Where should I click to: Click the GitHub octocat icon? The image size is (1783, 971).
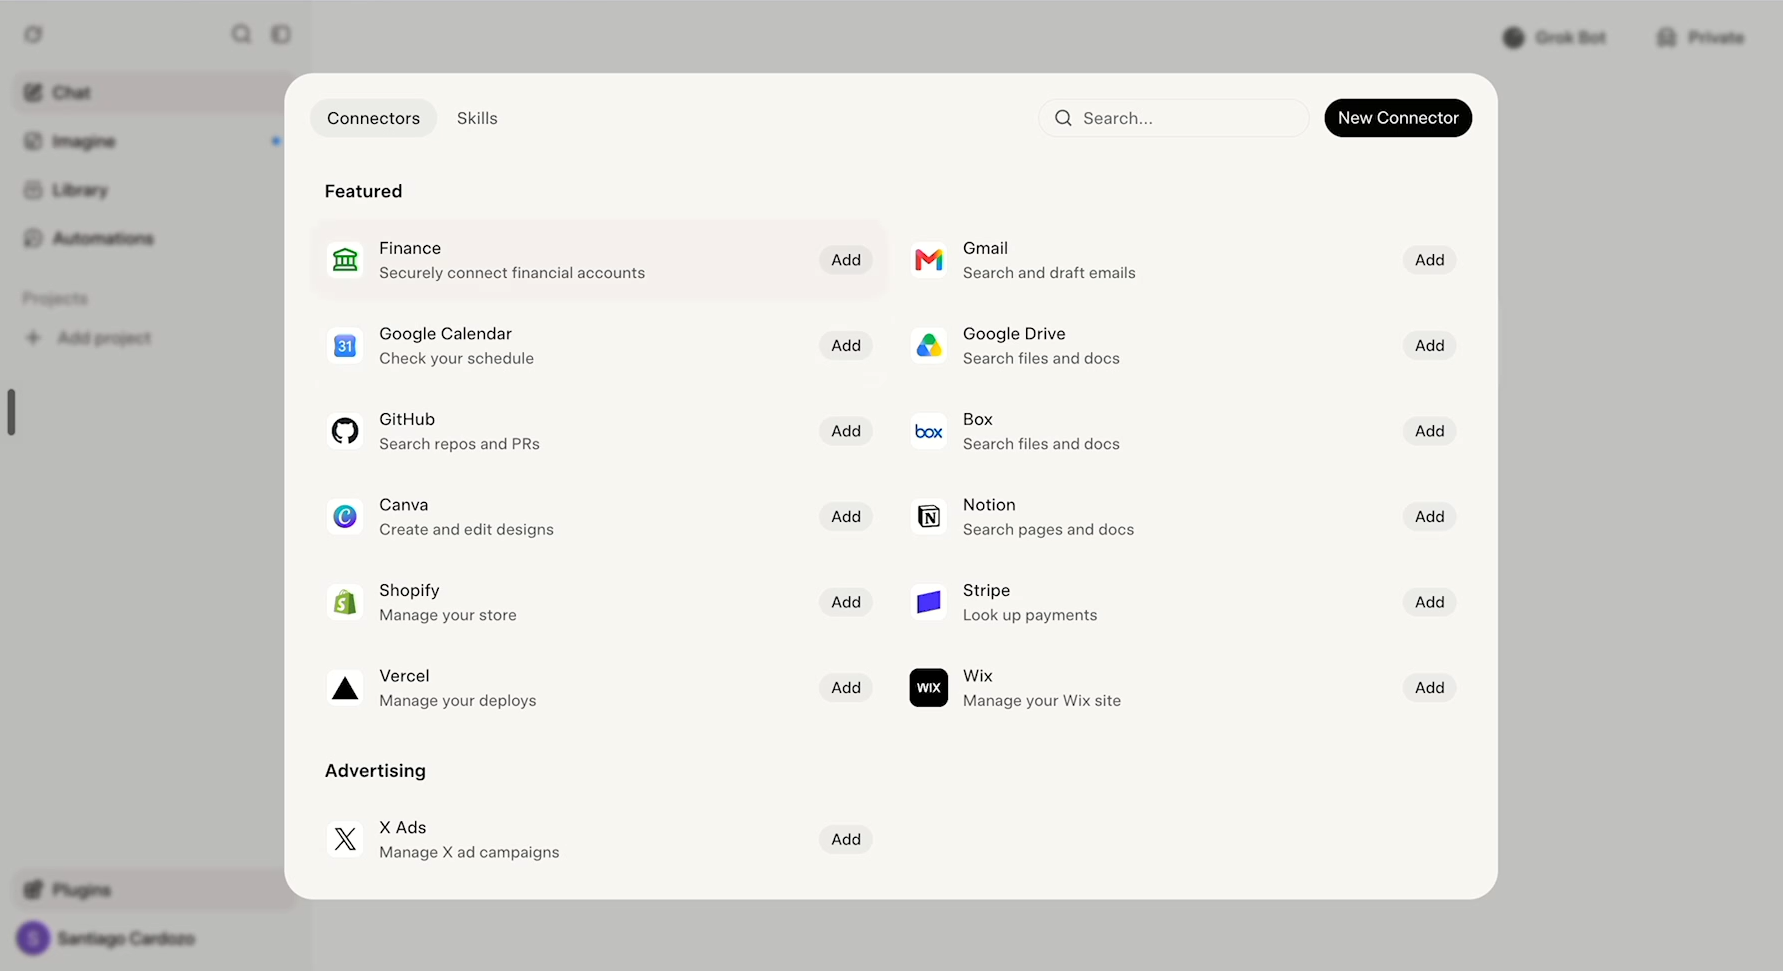(x=345, y=431)
